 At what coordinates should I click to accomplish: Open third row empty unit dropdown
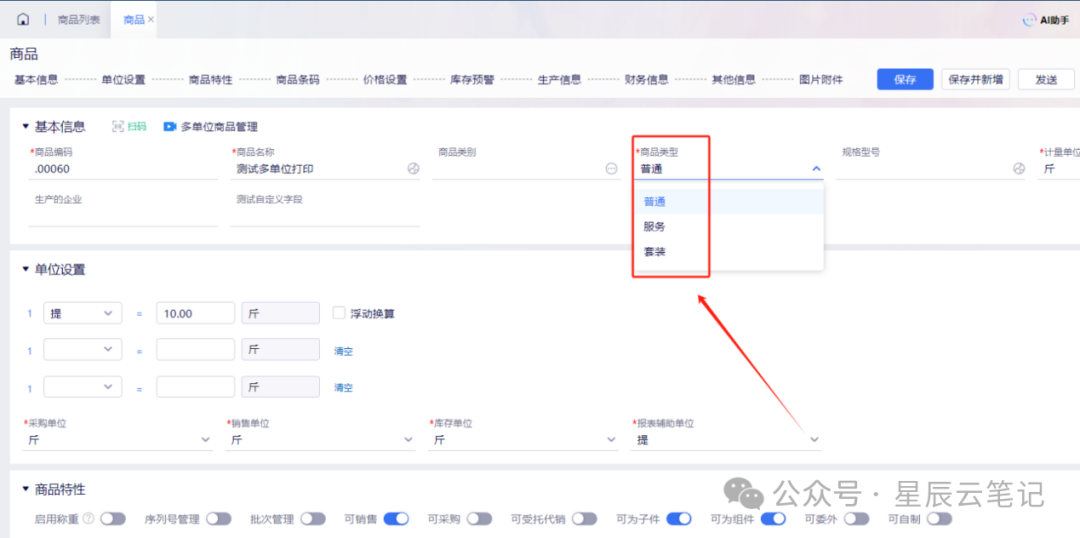point(83,386)
